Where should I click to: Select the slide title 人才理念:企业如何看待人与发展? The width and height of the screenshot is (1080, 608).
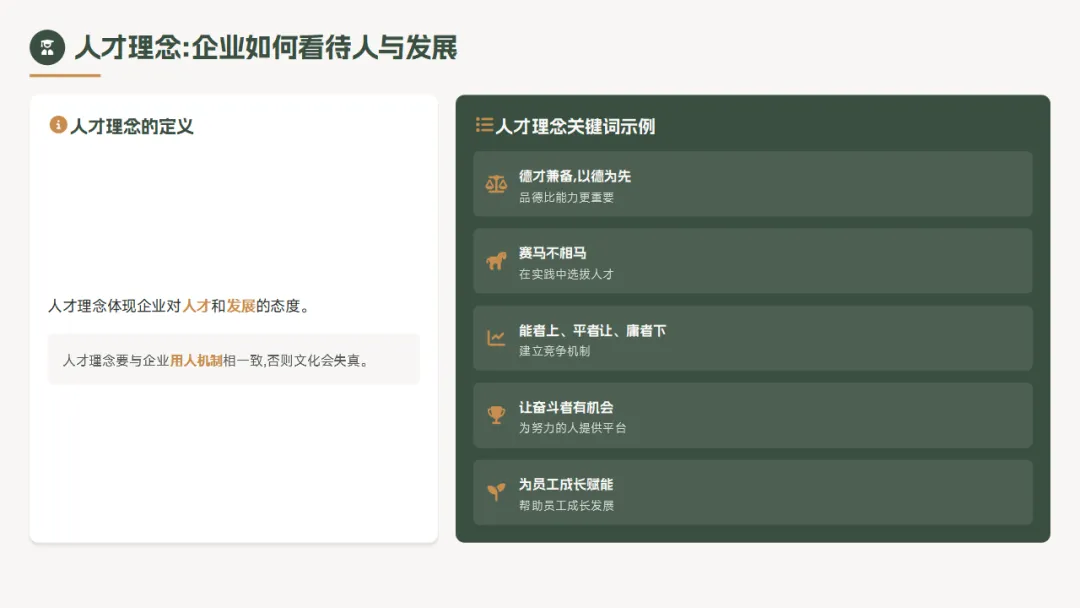266,48
